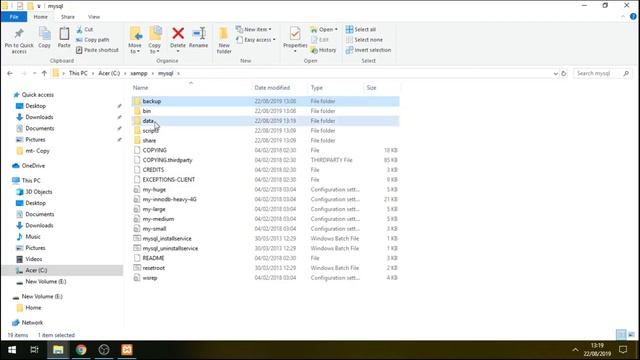Click xampp in address bar path
Screen dimensions: 640x360
point(139,73)
